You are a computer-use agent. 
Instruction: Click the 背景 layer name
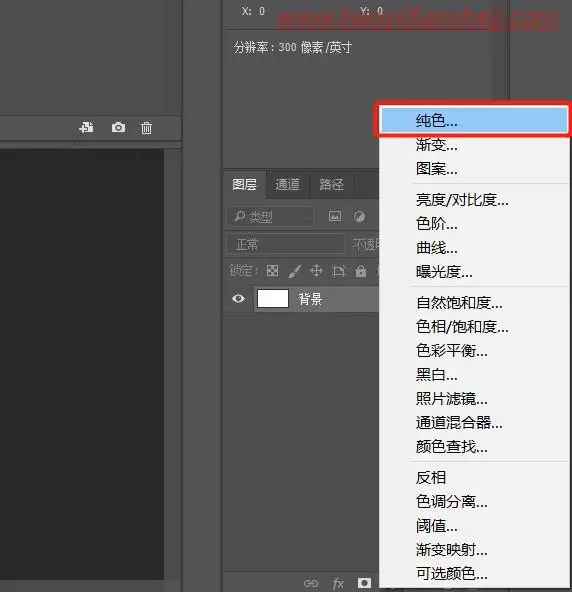coord(310,299)
